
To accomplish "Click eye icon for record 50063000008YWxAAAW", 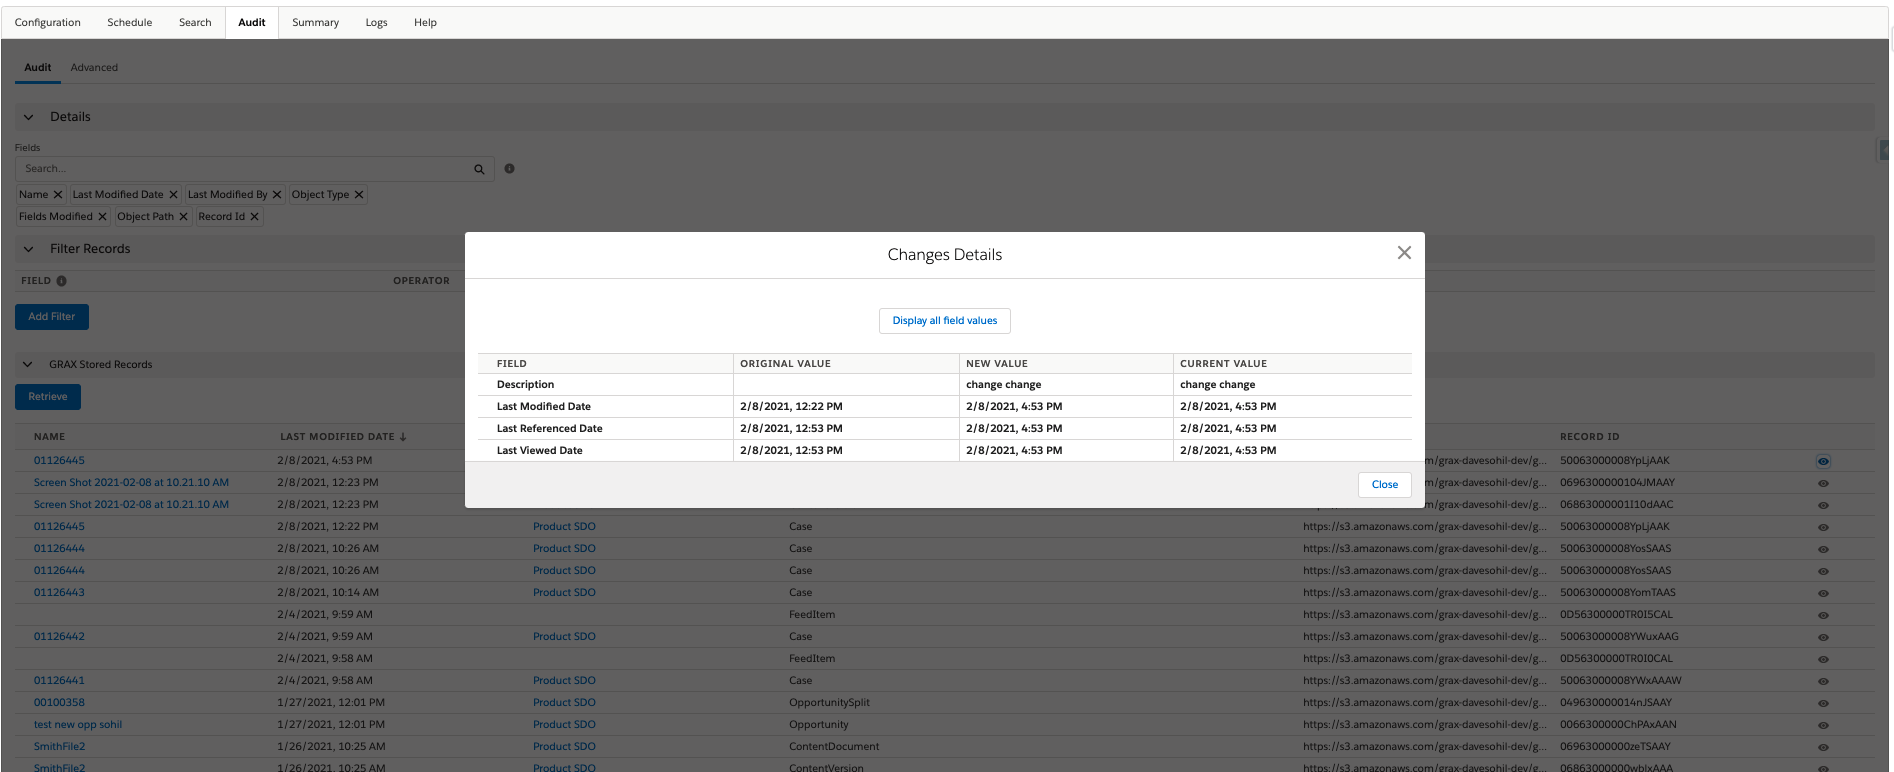I will (x=1823, y=682).
